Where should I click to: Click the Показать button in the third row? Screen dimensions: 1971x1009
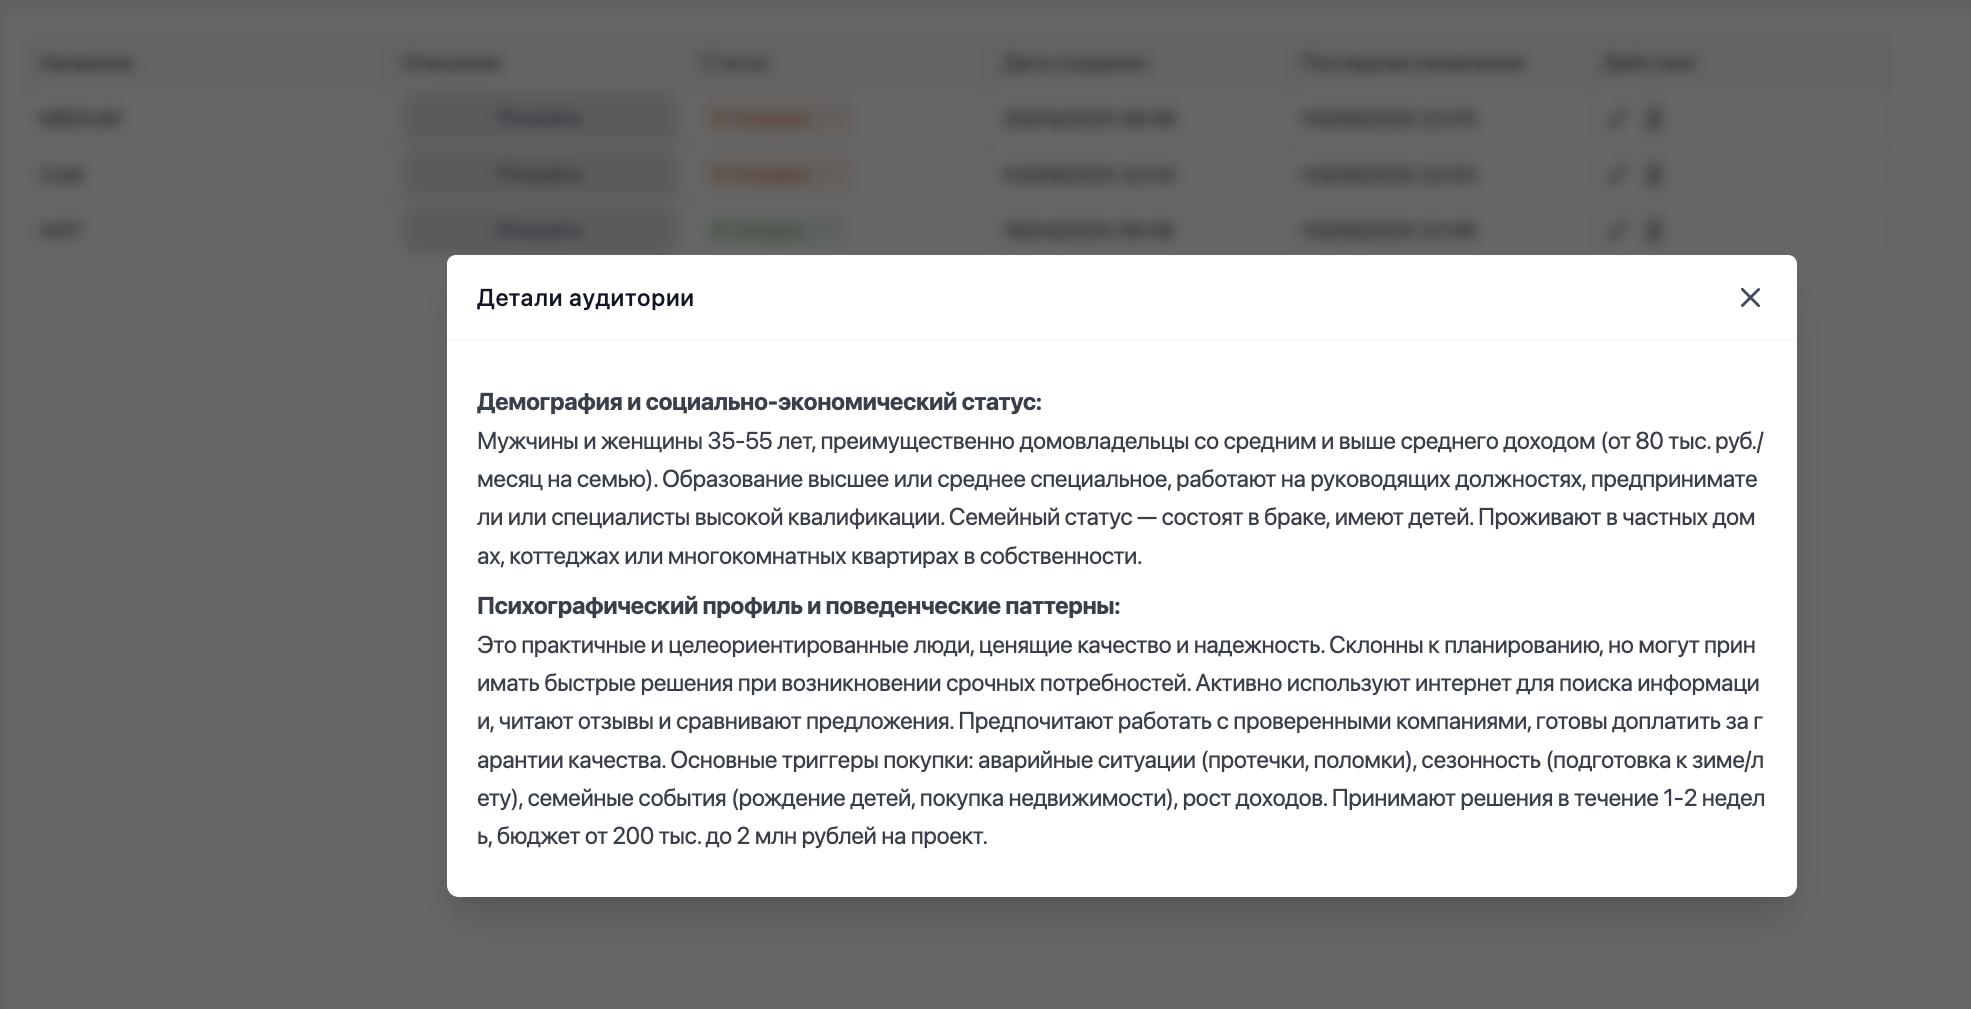point(538,229)
